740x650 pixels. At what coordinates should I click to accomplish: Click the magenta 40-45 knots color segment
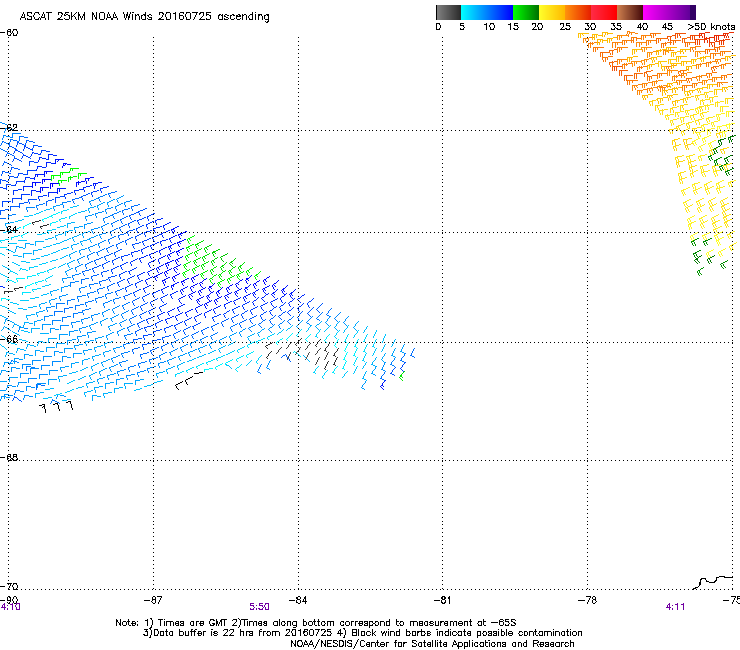pos(656,12)
